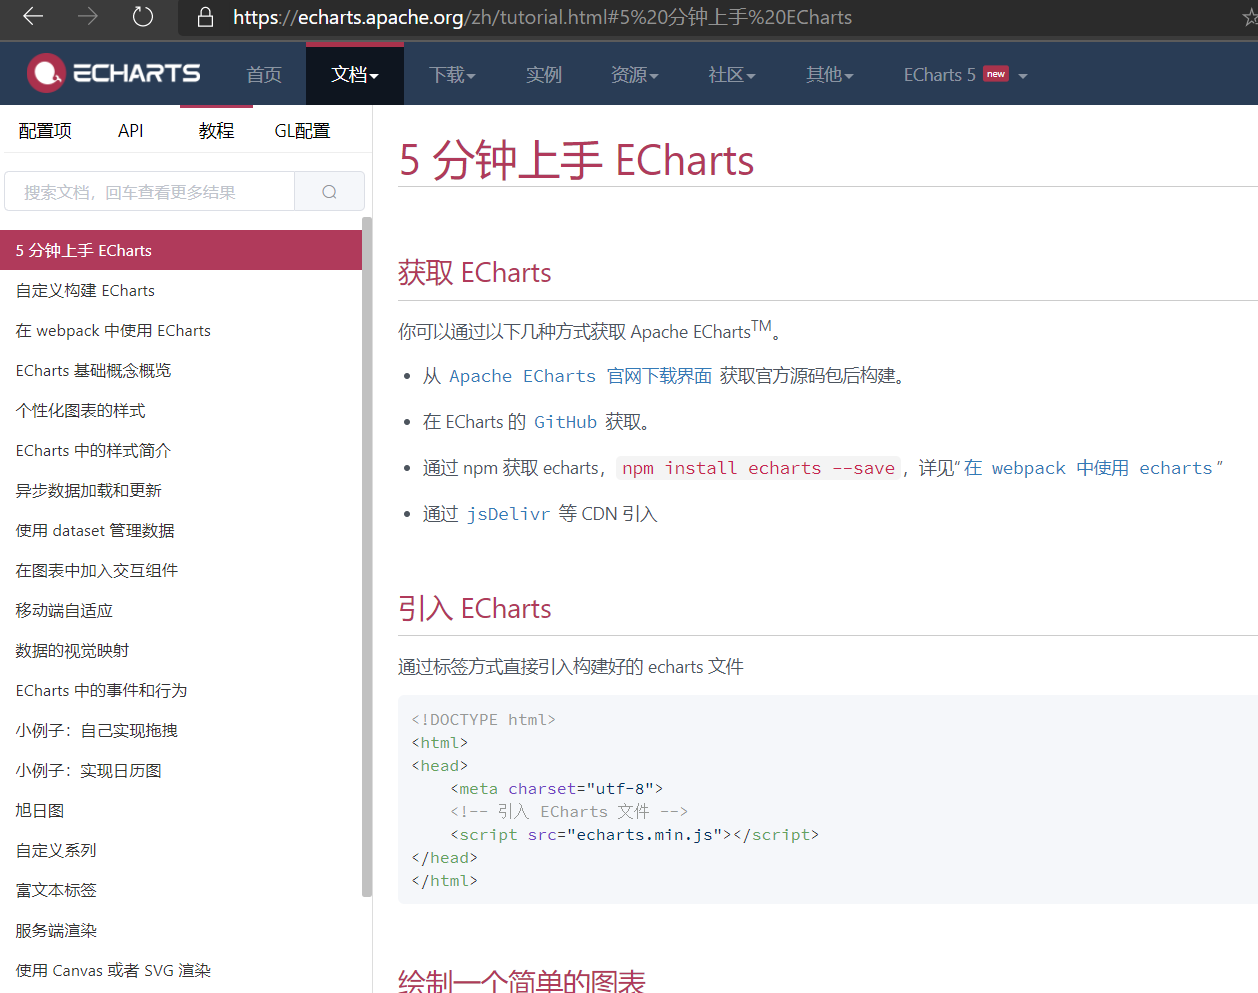Open '富文本标签' sidebar item
Image resolution: width=1258 pixels, height=993 pixels.
click(x=181, y=890)
